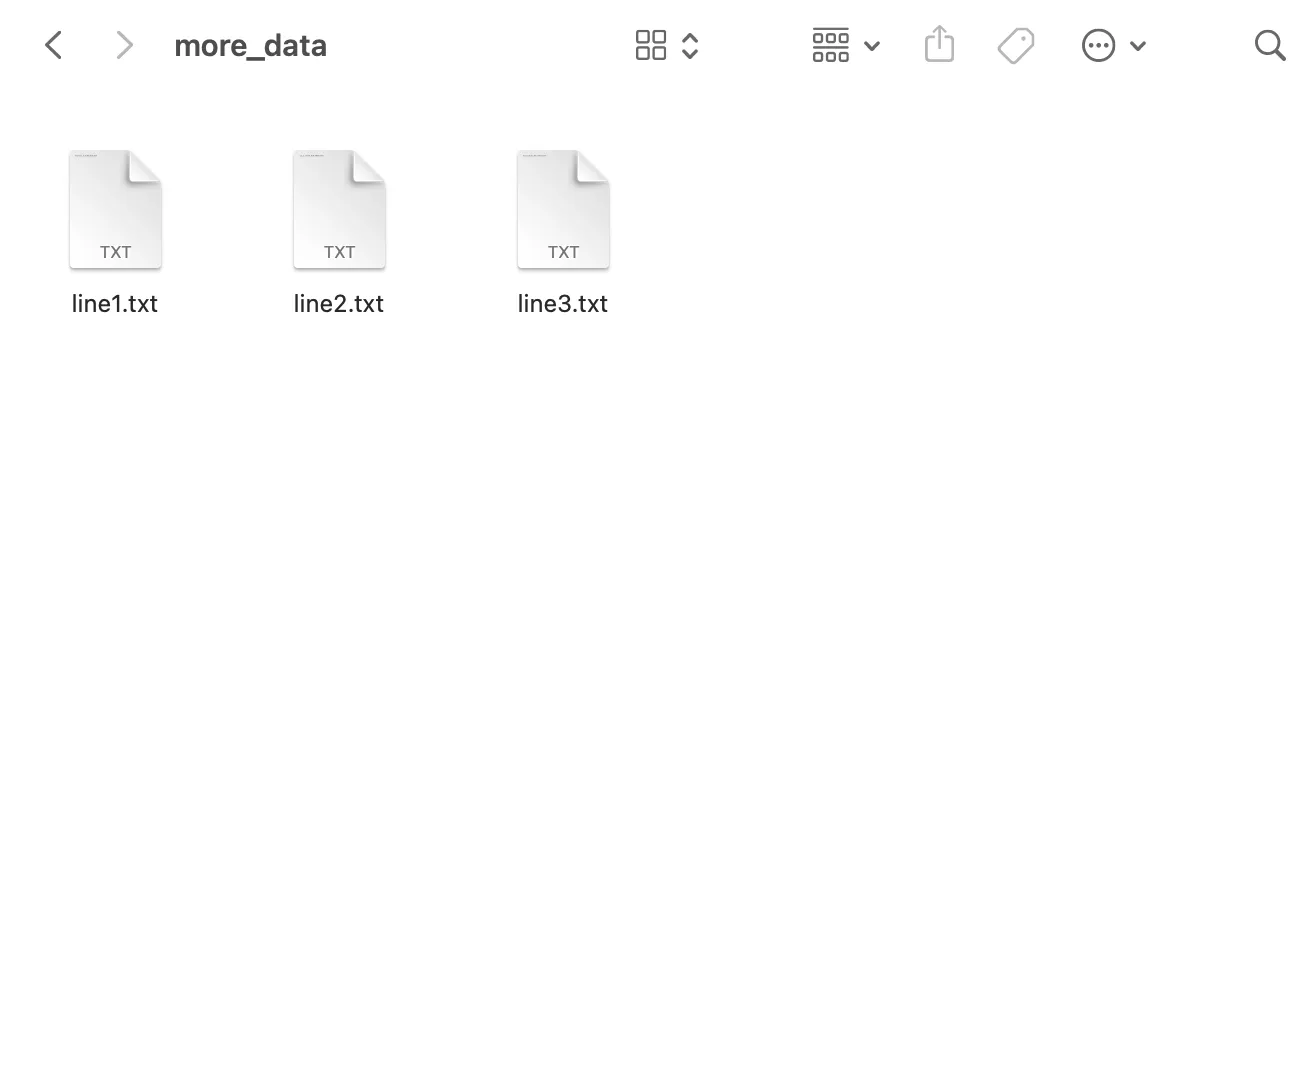Open the Group By grid icon
This screenshot has height=1076, width=1310.
tap(830, 45)
